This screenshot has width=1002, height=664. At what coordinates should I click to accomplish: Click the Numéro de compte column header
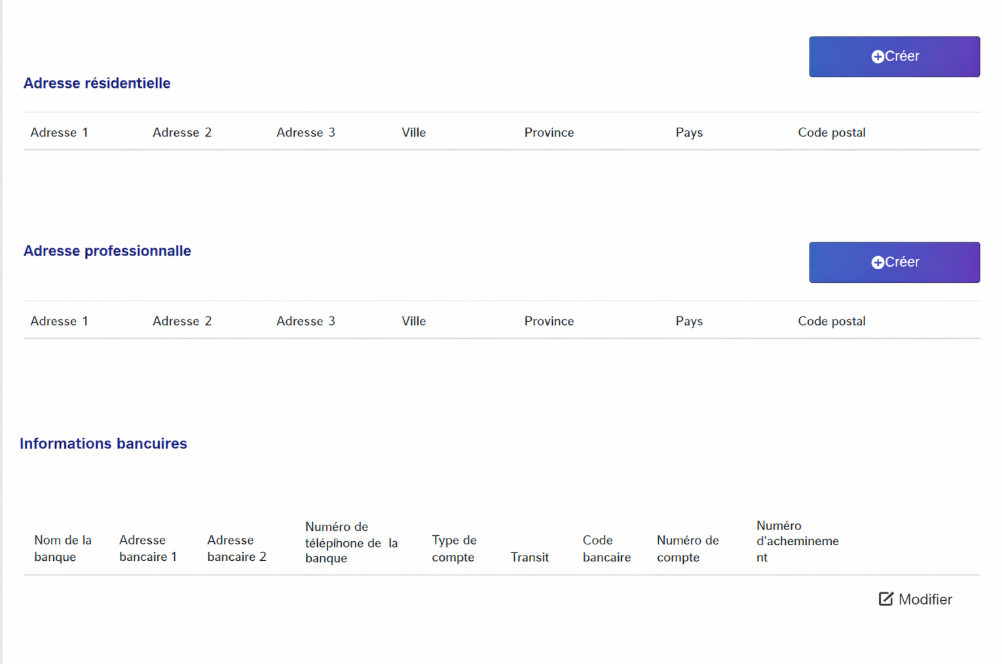687,548
